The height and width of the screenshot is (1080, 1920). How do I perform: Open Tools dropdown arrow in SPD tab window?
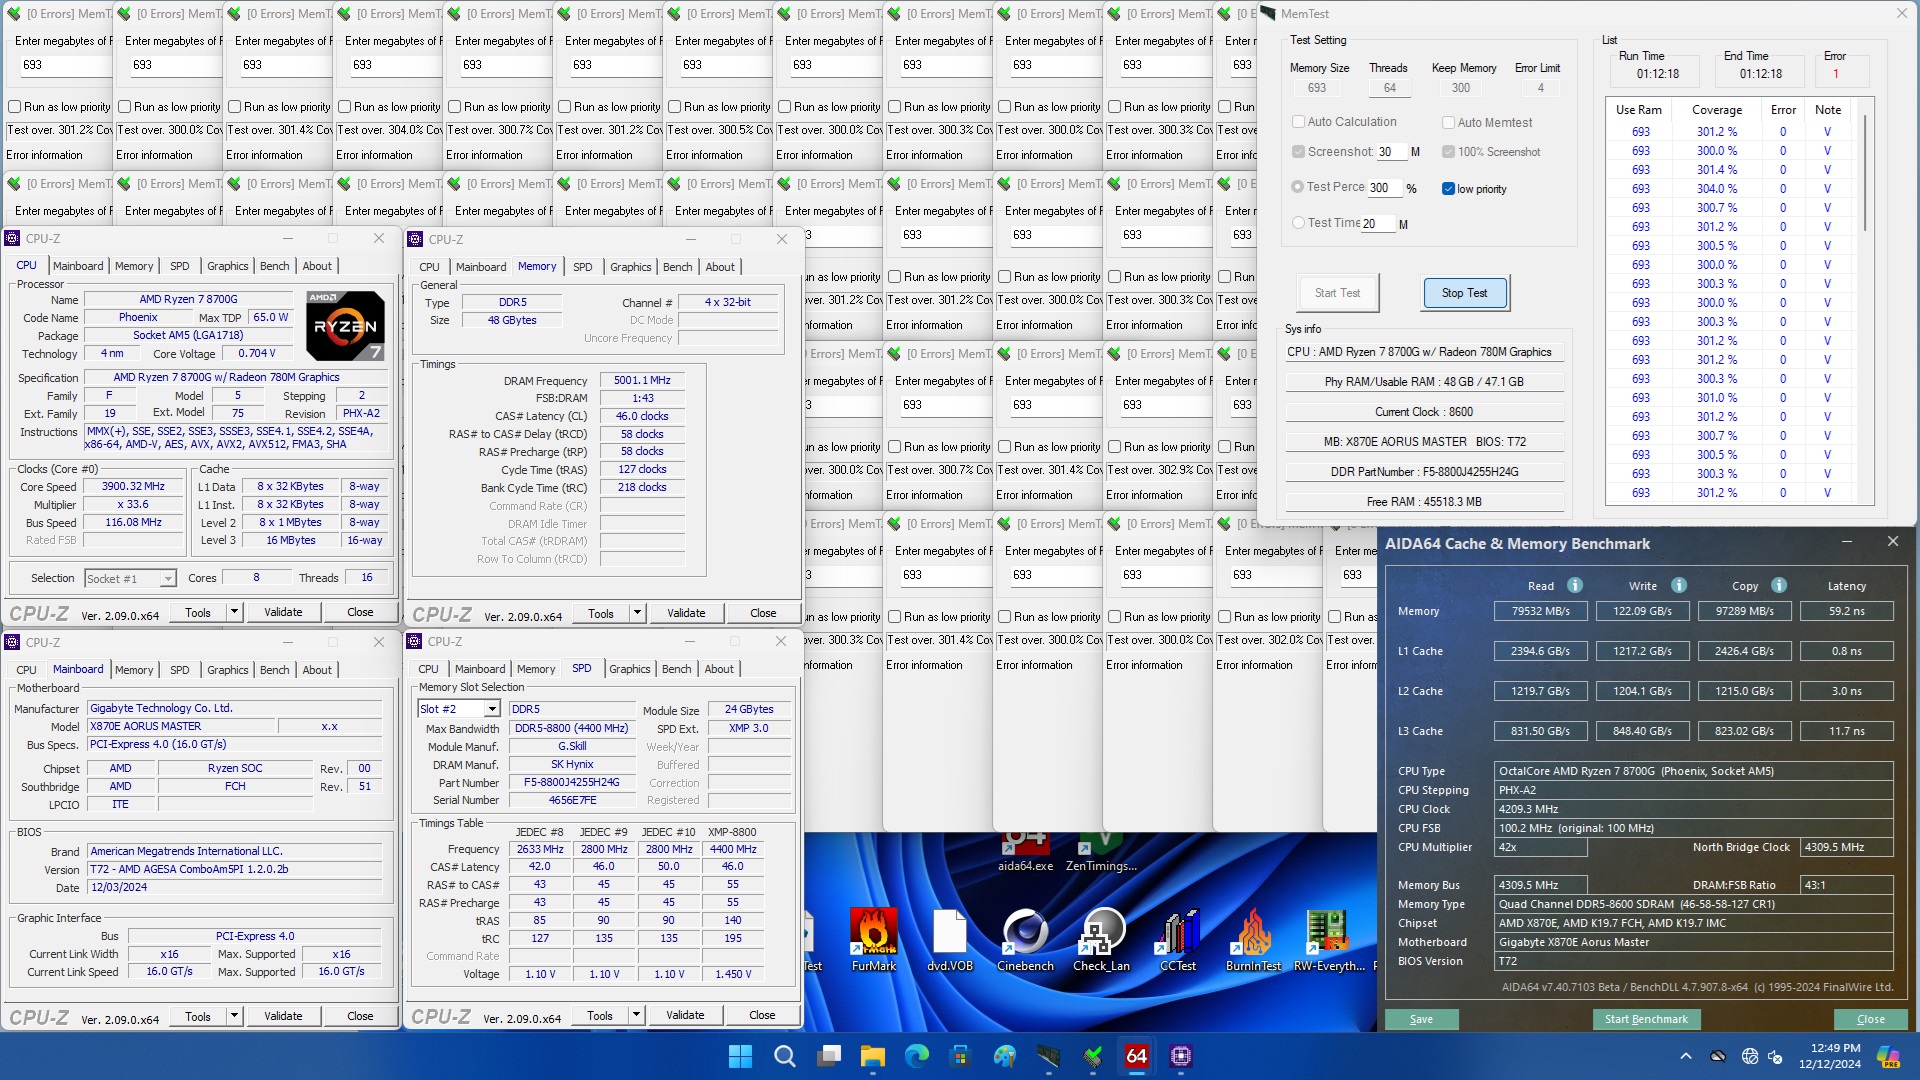point(636,1015)
